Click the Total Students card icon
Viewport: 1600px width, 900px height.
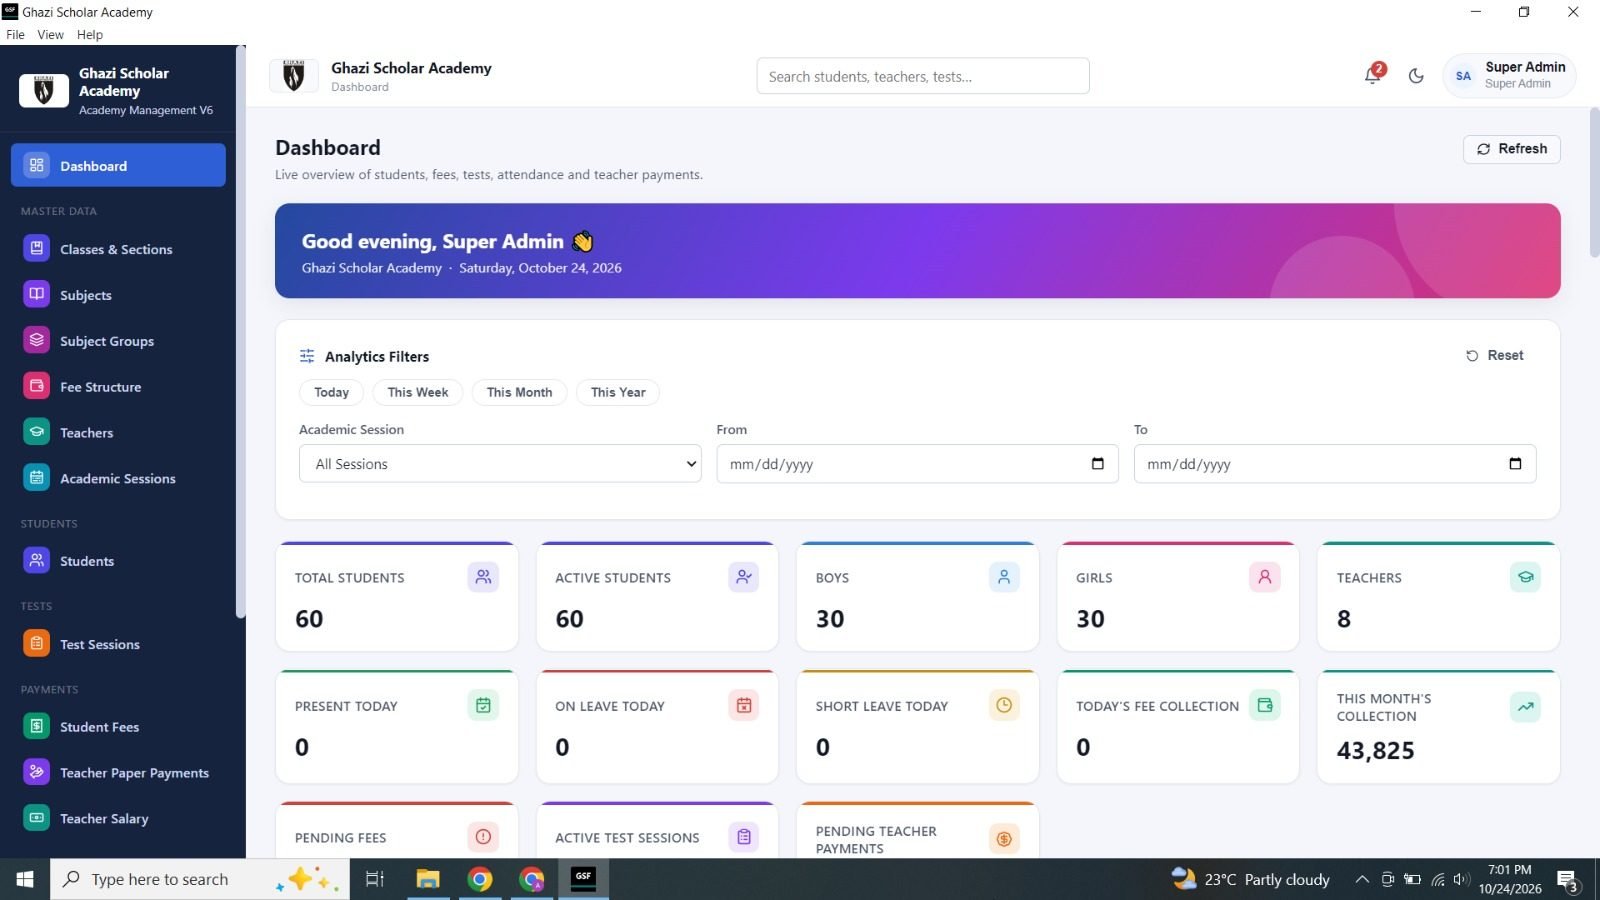483,577
